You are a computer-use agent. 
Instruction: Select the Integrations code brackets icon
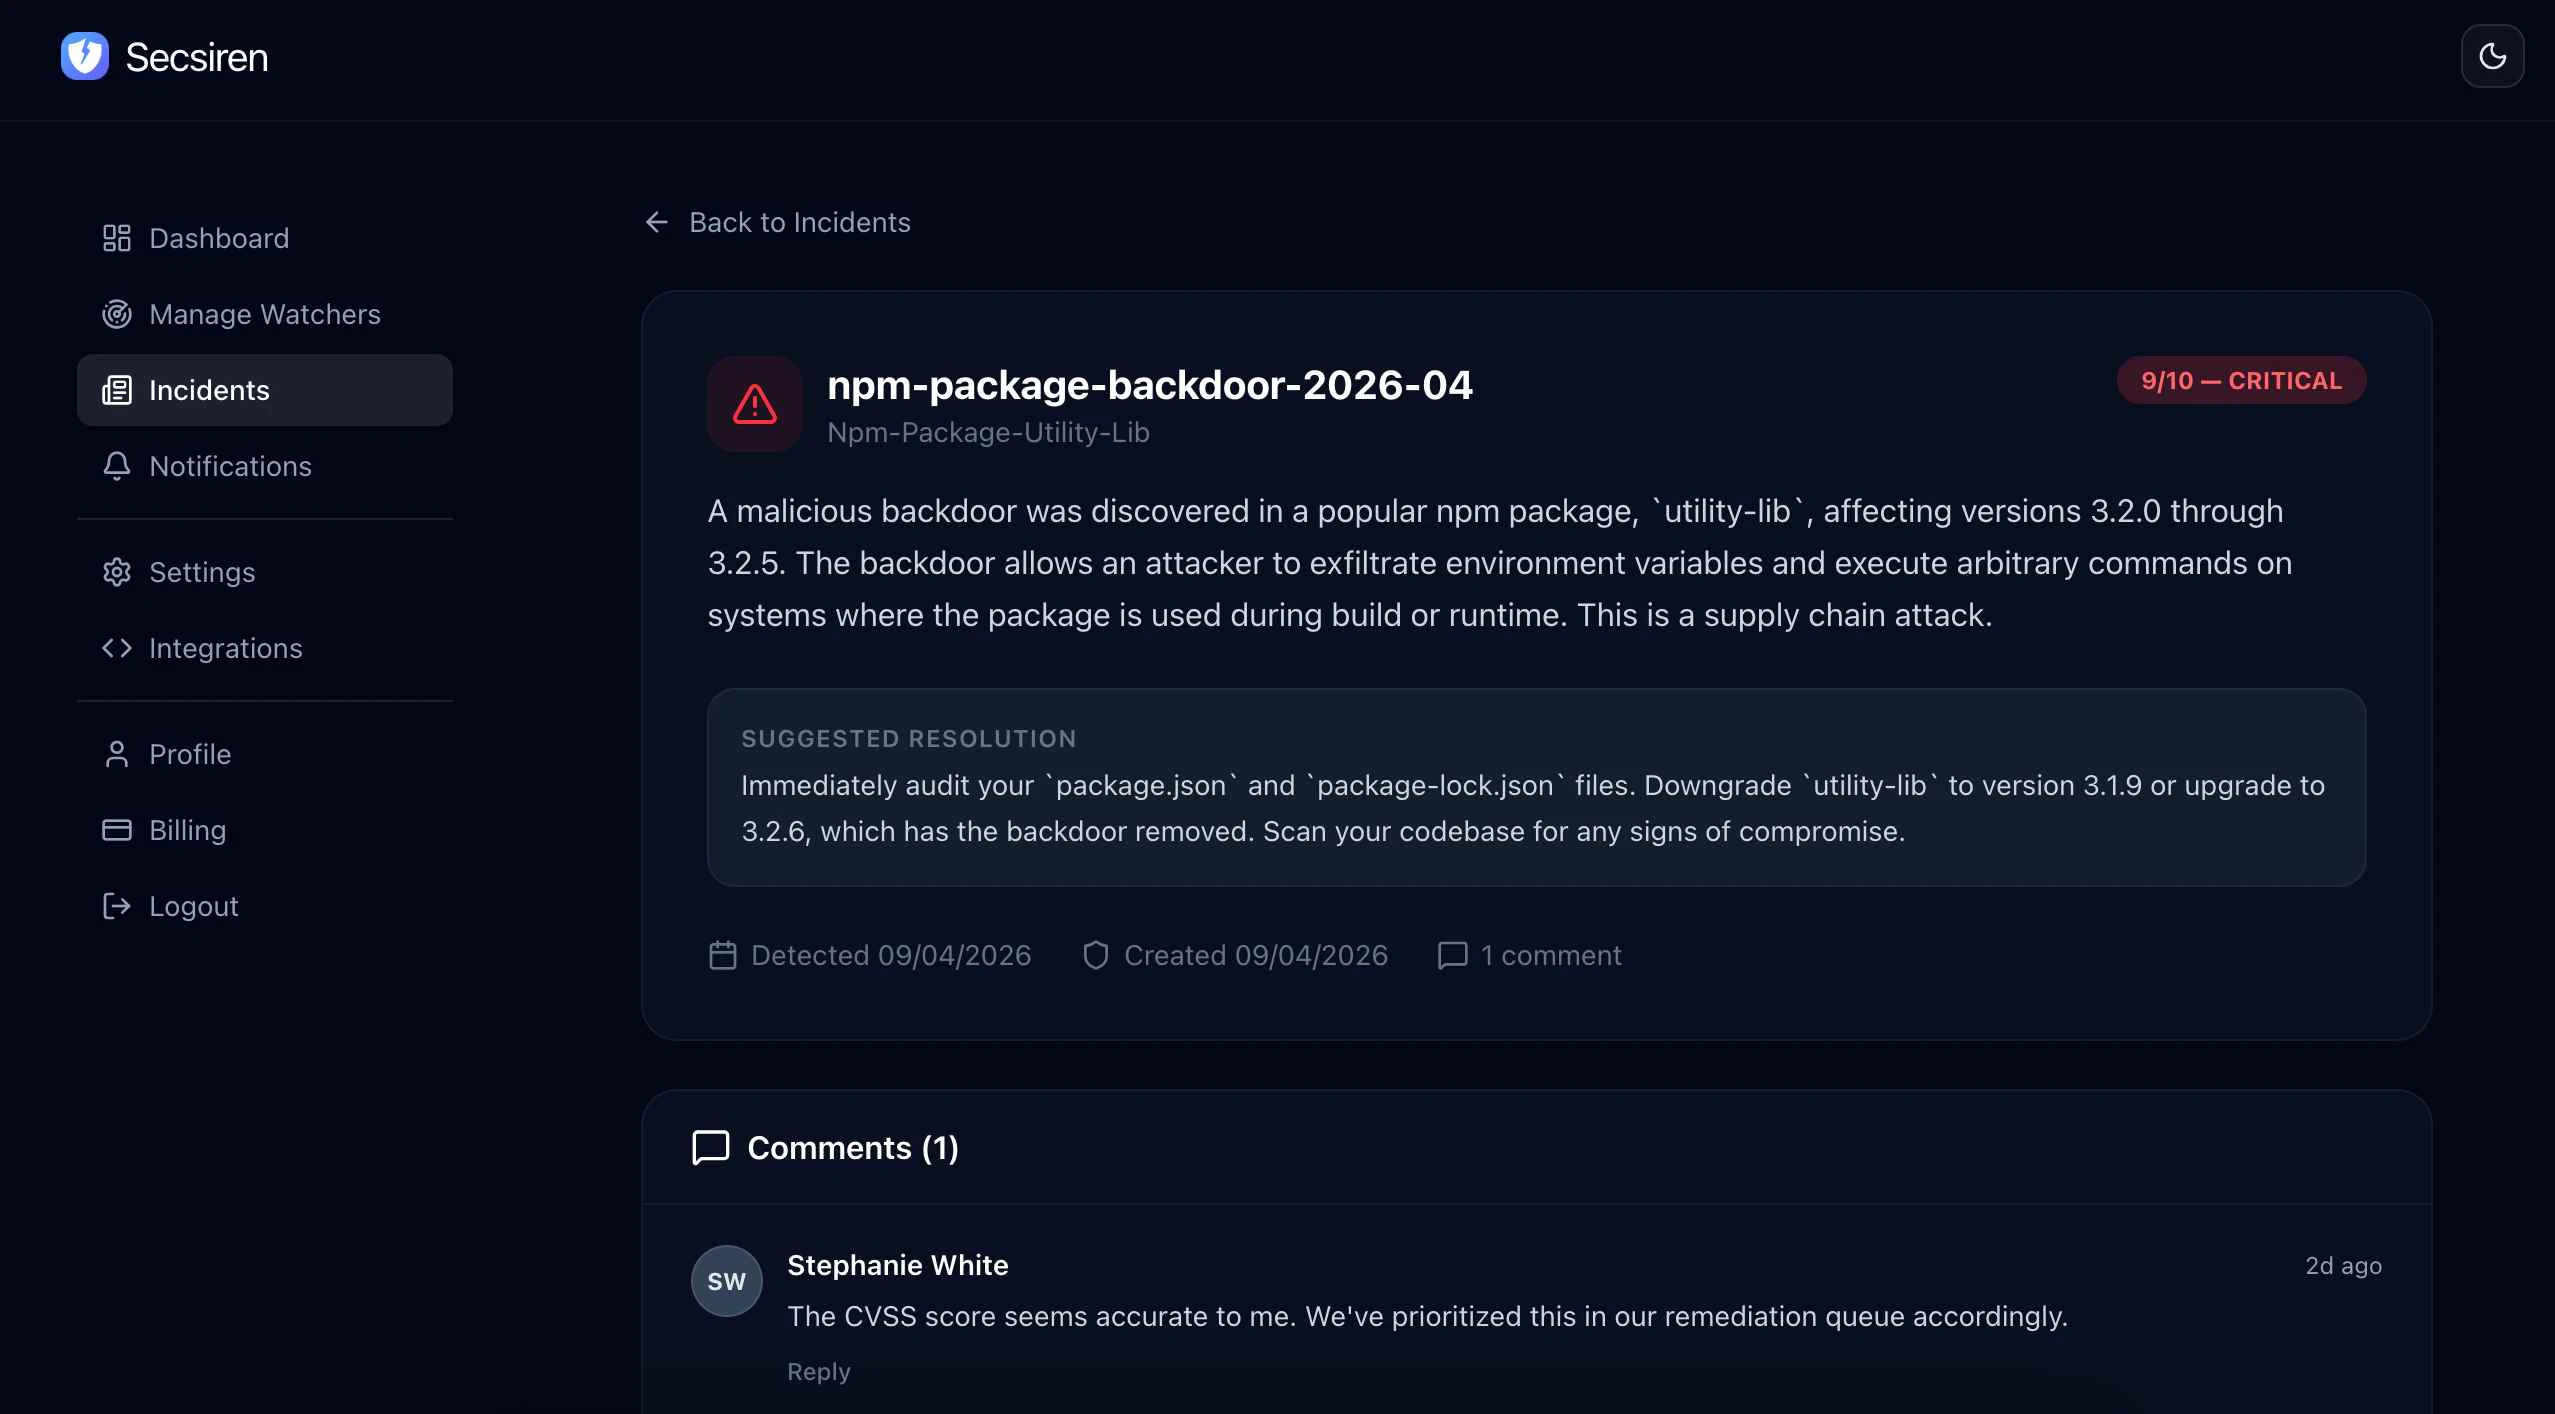(116, 648)
